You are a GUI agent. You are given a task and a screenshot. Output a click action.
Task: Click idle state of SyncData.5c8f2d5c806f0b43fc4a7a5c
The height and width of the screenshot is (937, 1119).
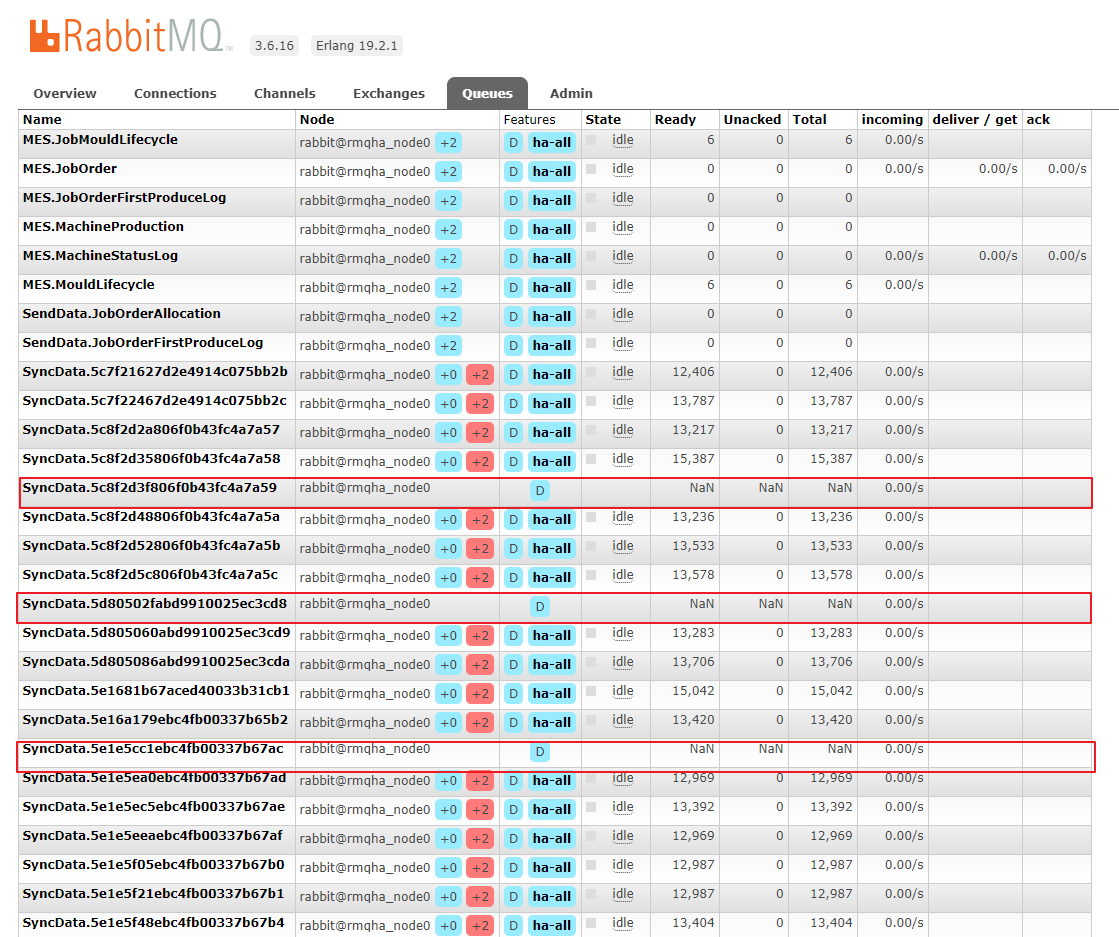[622, 575]
